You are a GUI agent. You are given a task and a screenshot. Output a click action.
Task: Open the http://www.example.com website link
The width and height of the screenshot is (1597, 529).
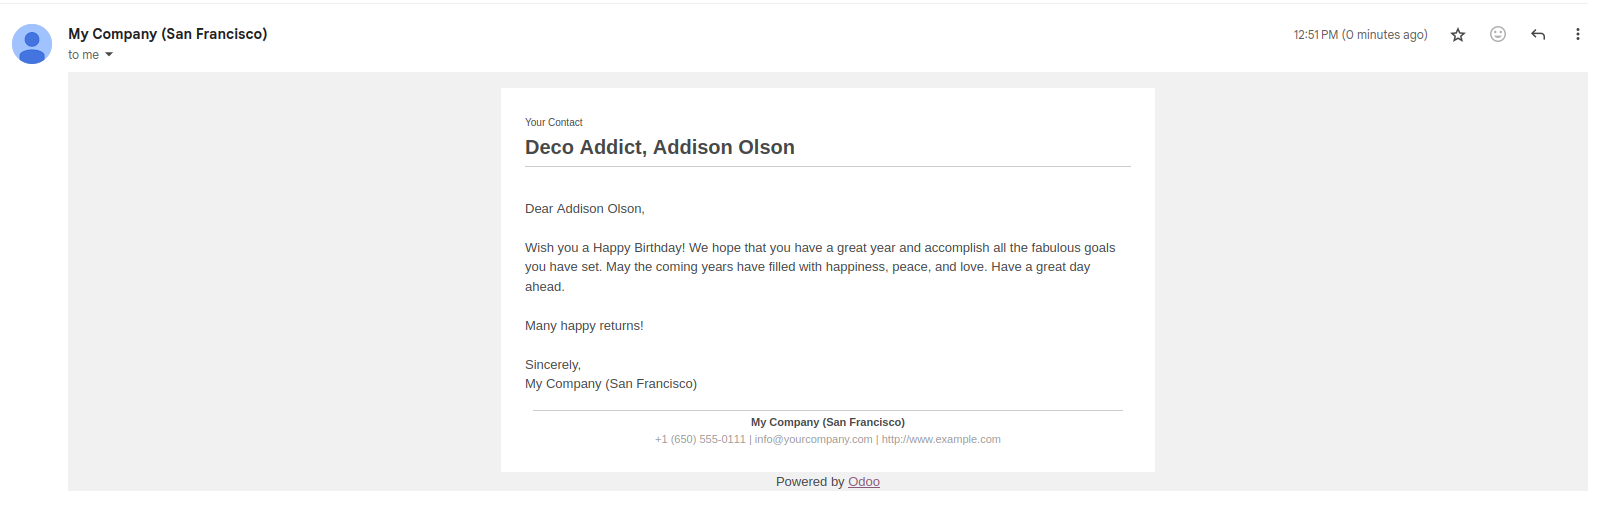941,439
